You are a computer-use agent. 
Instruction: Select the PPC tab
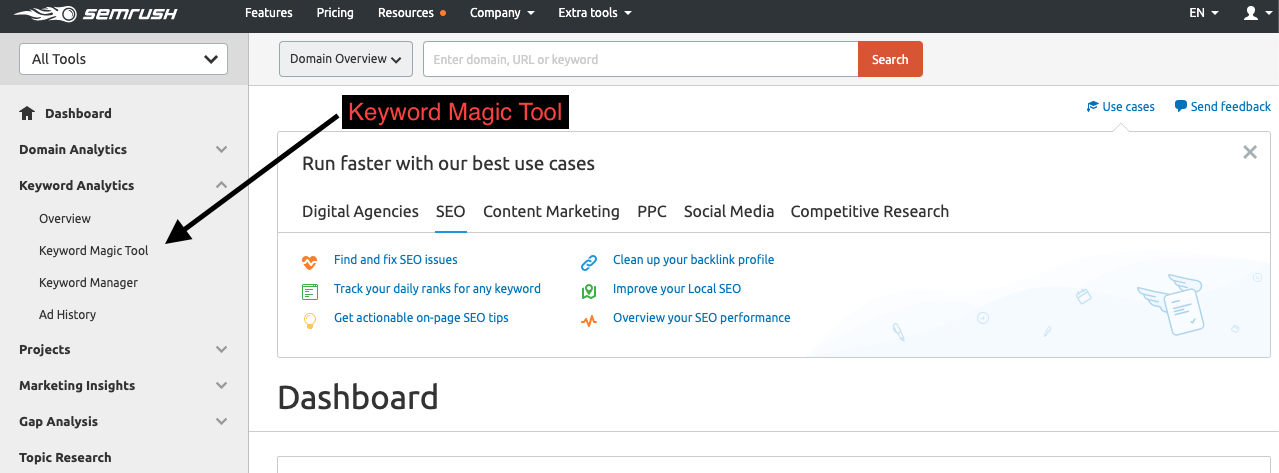pos(651,211)
